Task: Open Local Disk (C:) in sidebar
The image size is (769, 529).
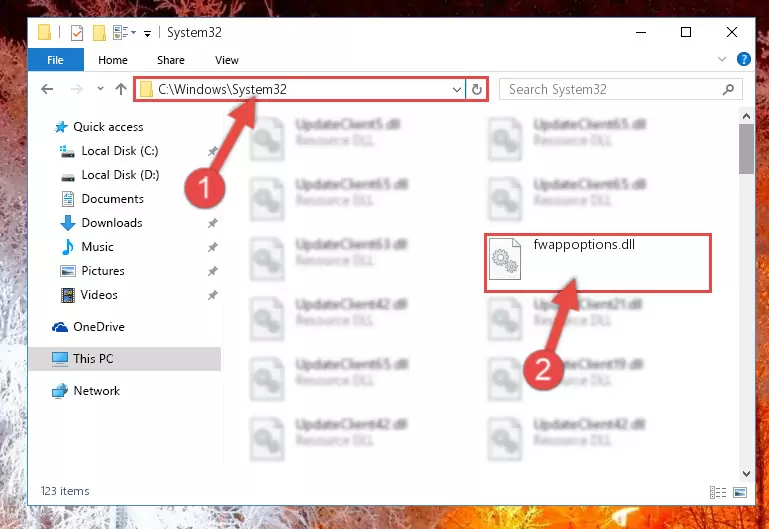Action: 109,151
